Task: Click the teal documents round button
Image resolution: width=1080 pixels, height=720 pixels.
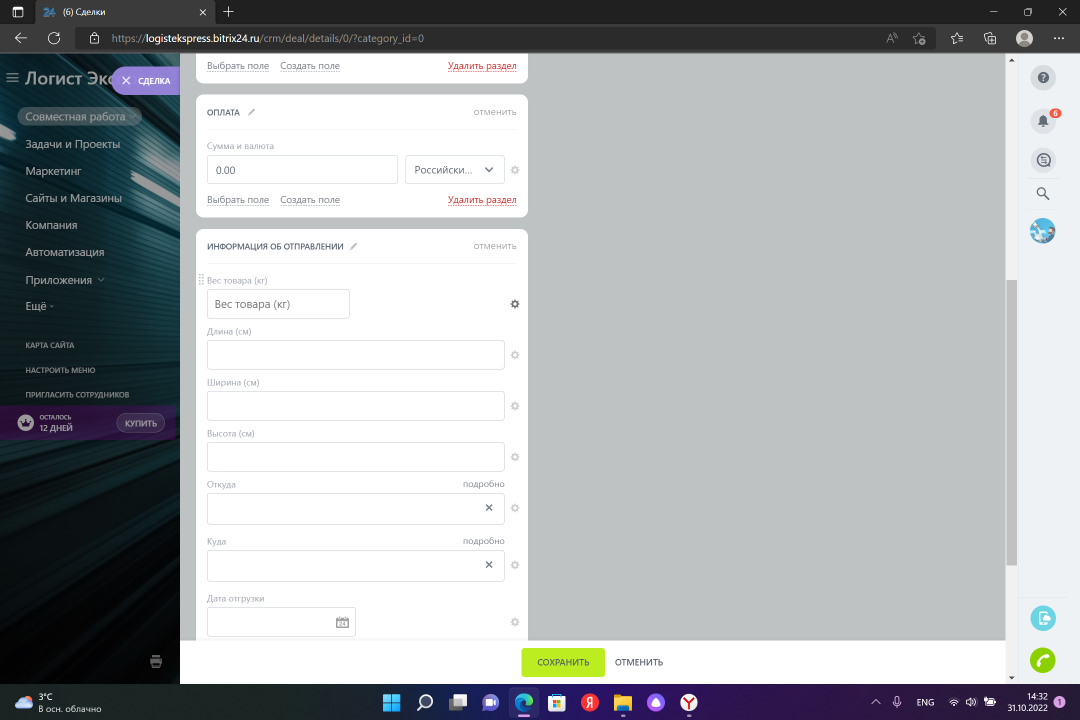Action: (1043, 618)
